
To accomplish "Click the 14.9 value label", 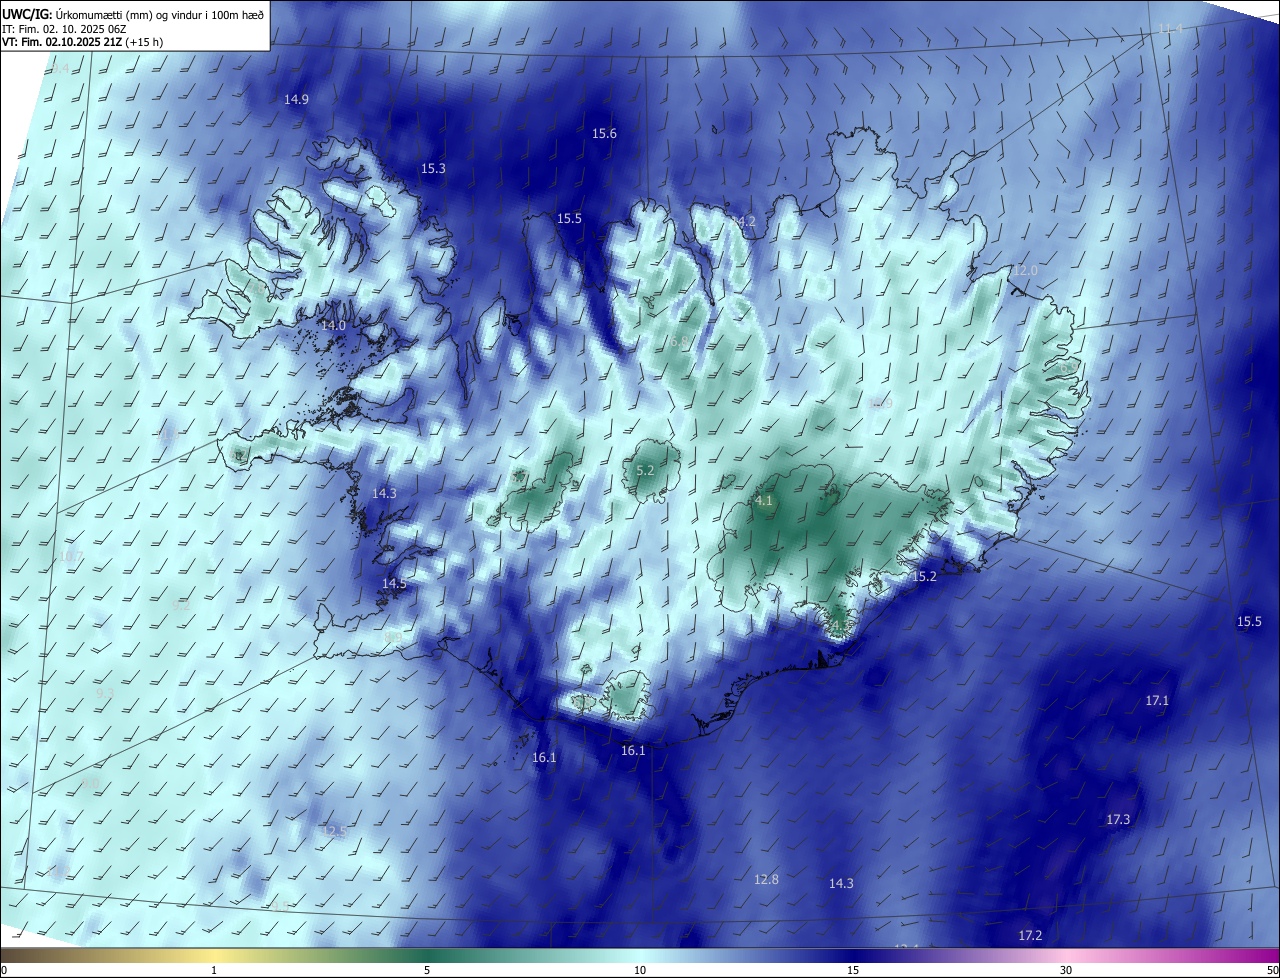I will pos(296,99).
